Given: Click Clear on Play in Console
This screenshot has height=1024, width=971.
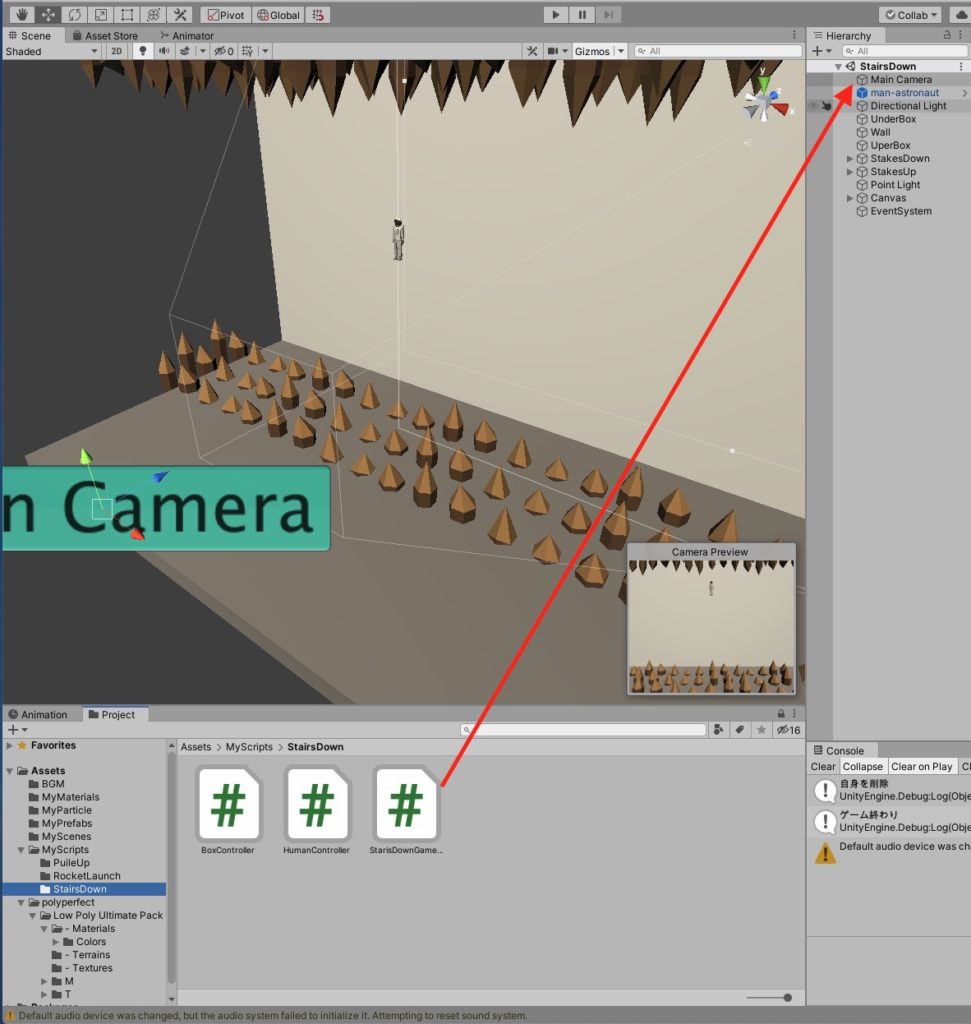Looking at the screenshot, I should pos(923,766).
